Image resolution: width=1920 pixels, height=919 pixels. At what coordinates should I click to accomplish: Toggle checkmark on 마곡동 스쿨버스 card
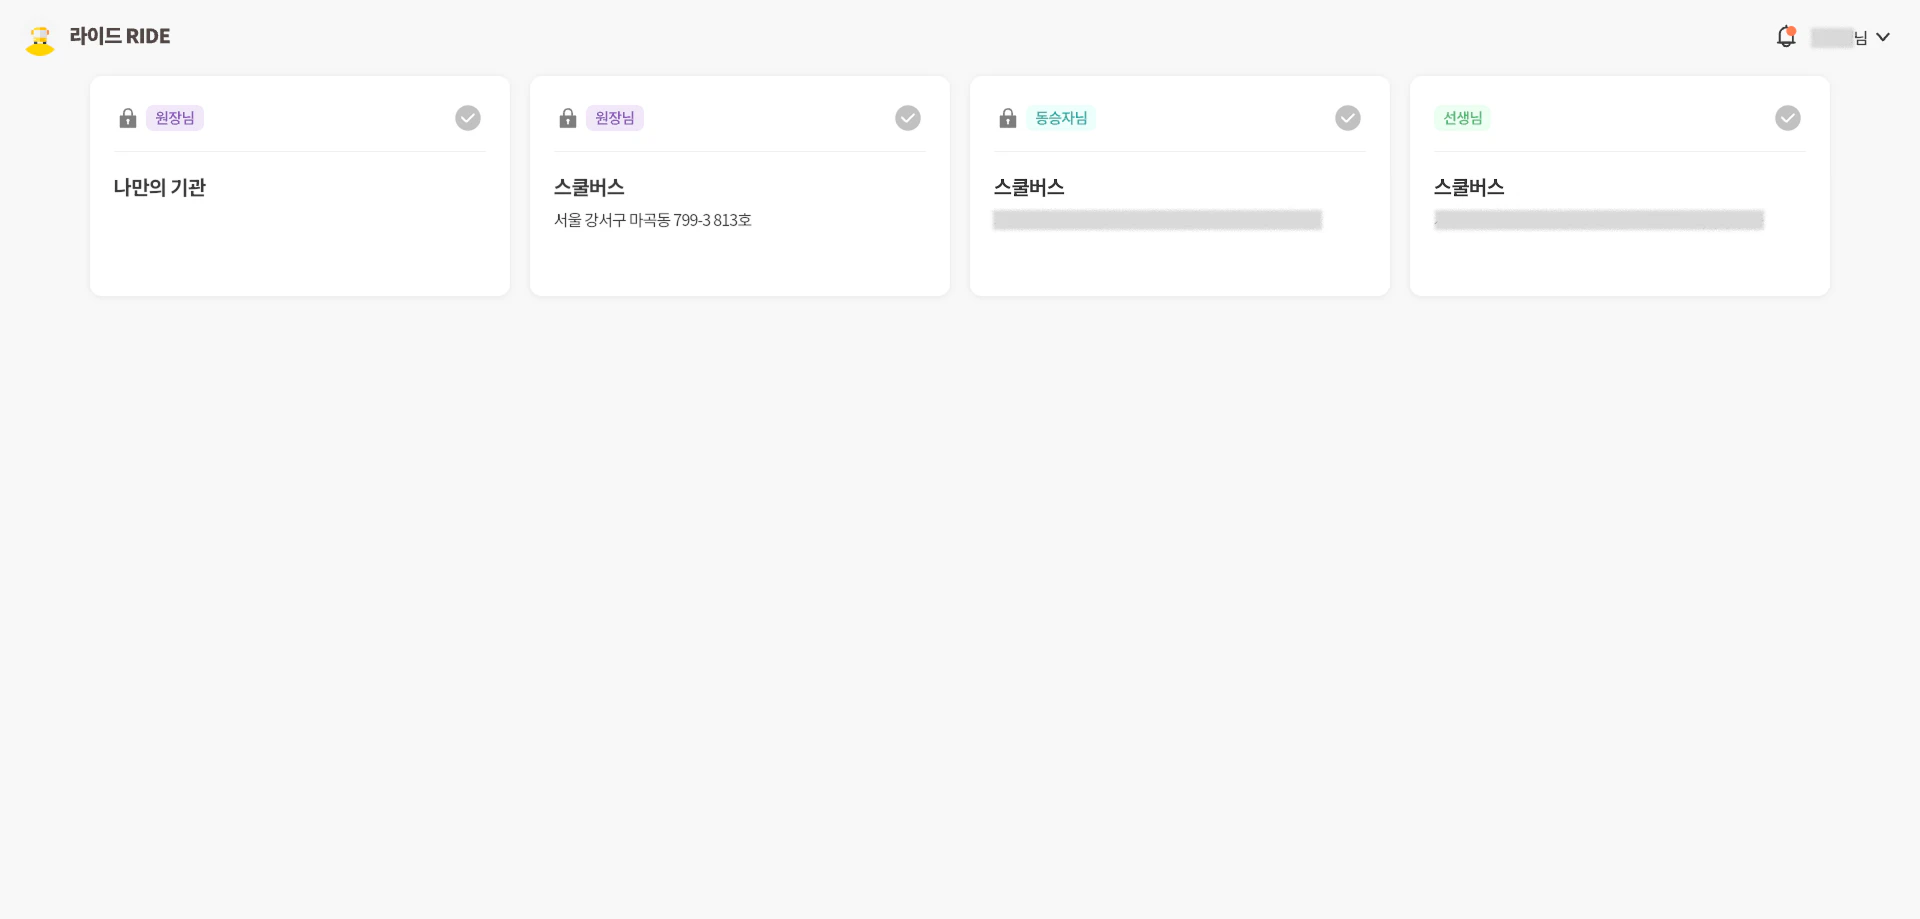click(908, 118)
